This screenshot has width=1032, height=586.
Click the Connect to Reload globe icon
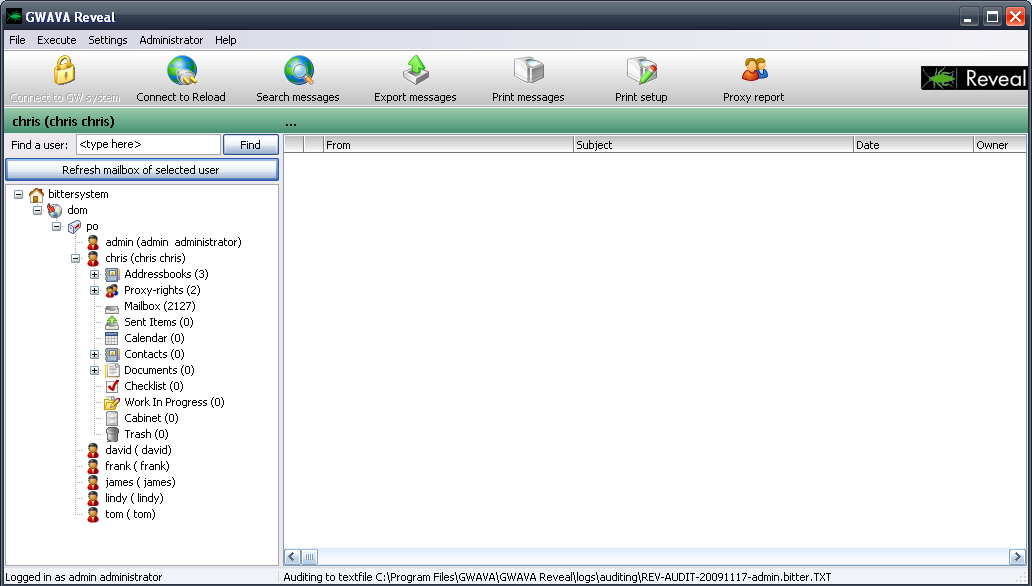point(182,70)
